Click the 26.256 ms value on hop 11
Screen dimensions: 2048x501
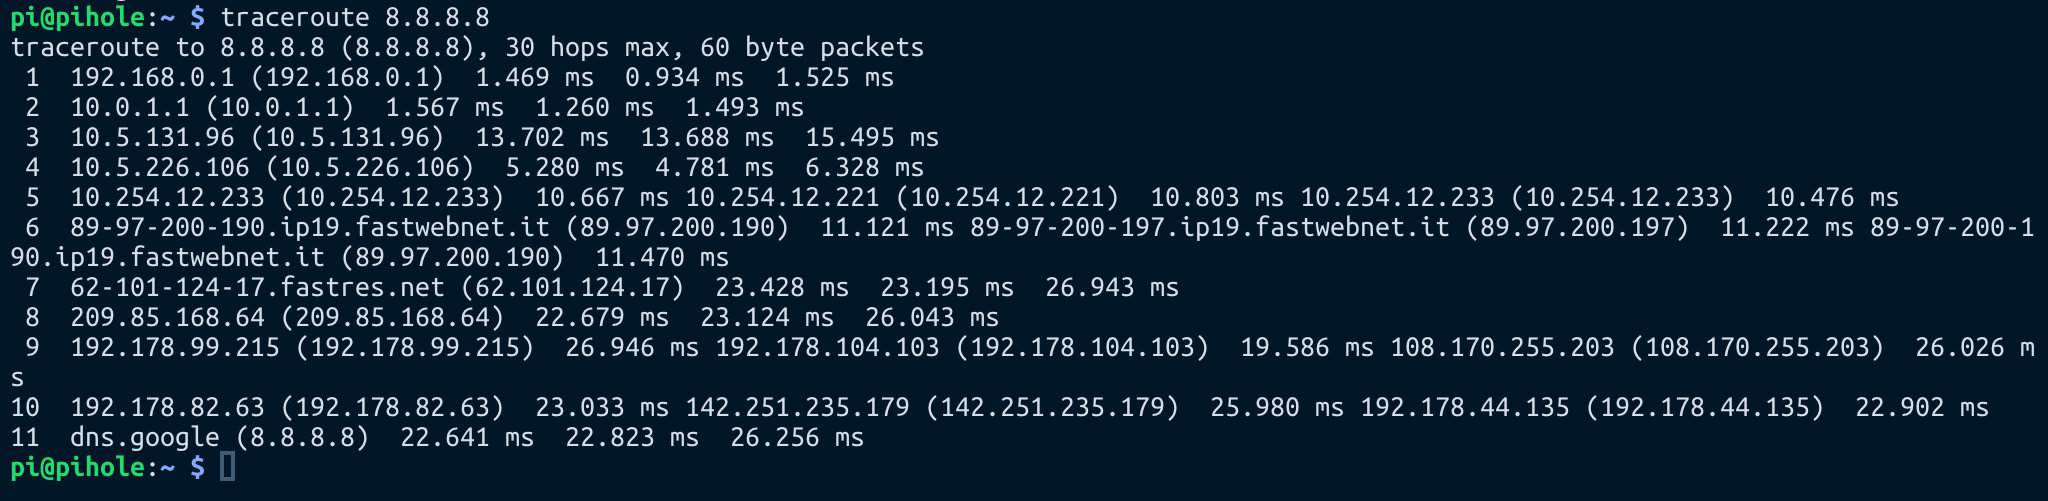[x=797, y=437]
